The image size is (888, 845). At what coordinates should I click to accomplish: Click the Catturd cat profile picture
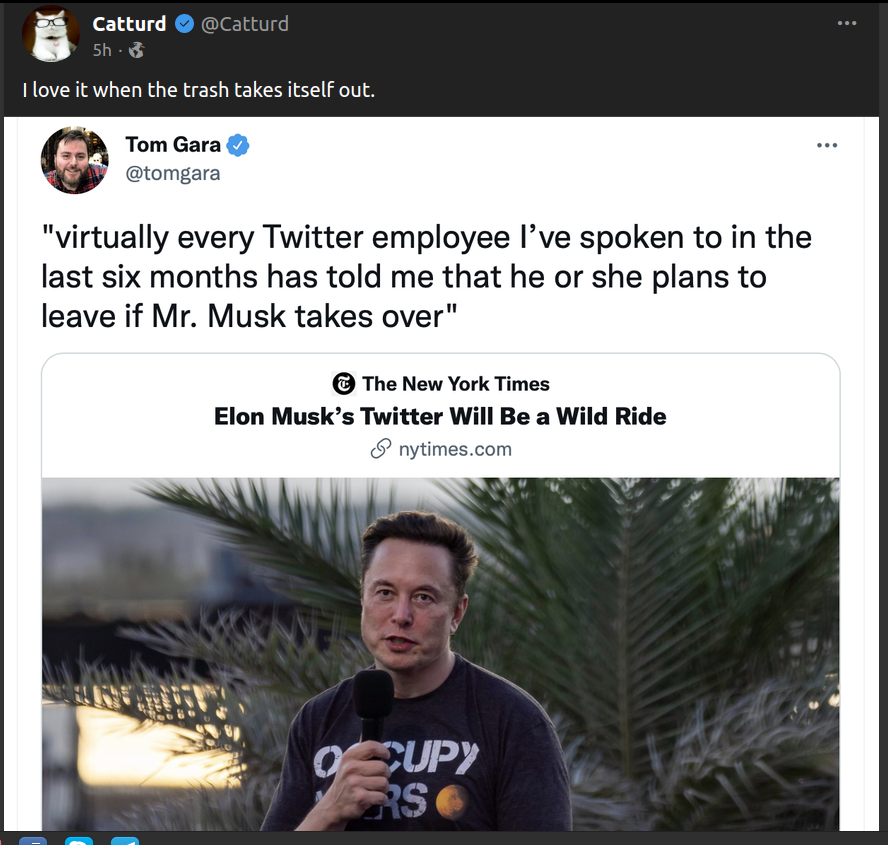click(51, 34)
